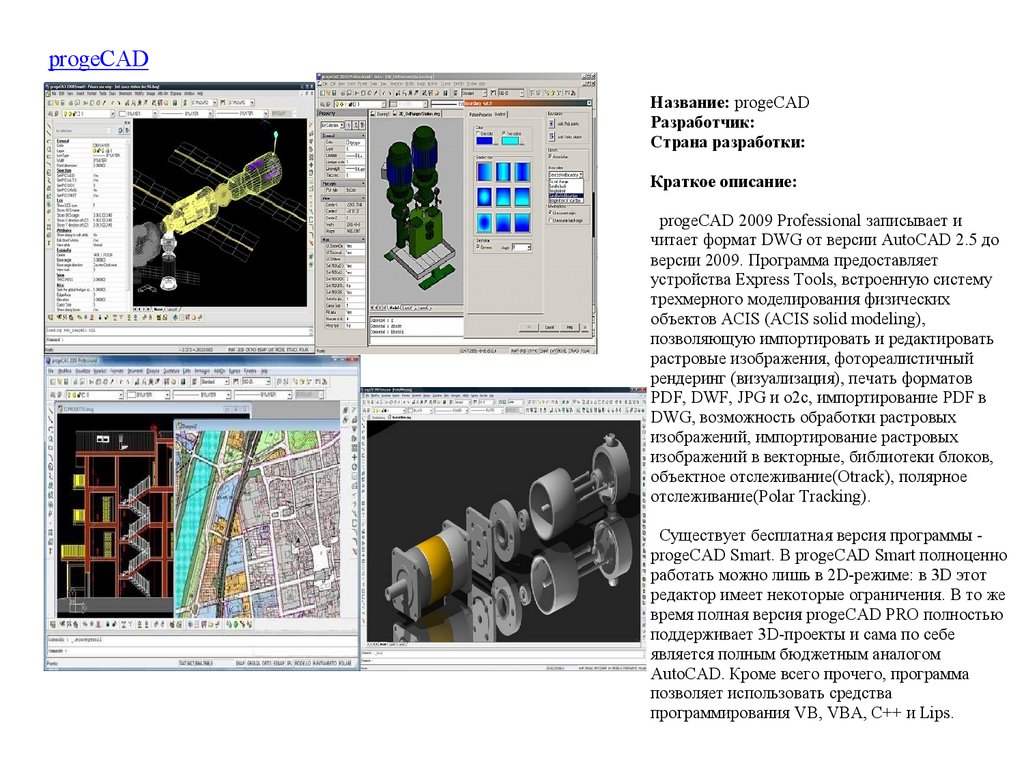Open Standard text style dropdown in building window
This screenshot has height=768, width=1024.
point(215,381)
